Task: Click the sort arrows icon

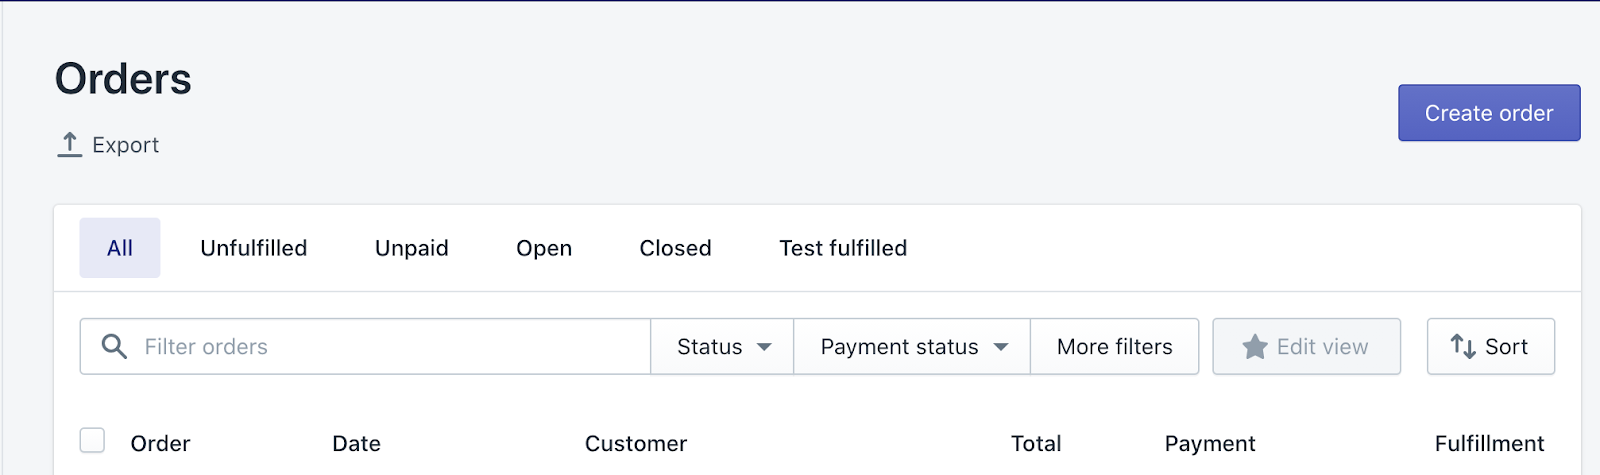Action: pyautogui.click(x=1463, y=347)
